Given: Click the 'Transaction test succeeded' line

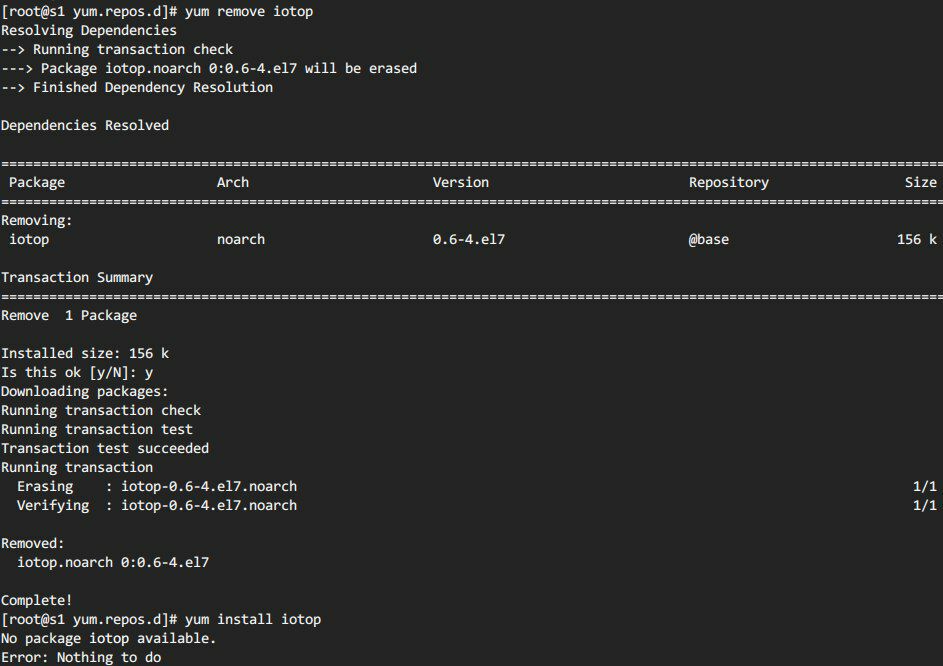Looking at the screenshot, I should (x=105, y=448).
